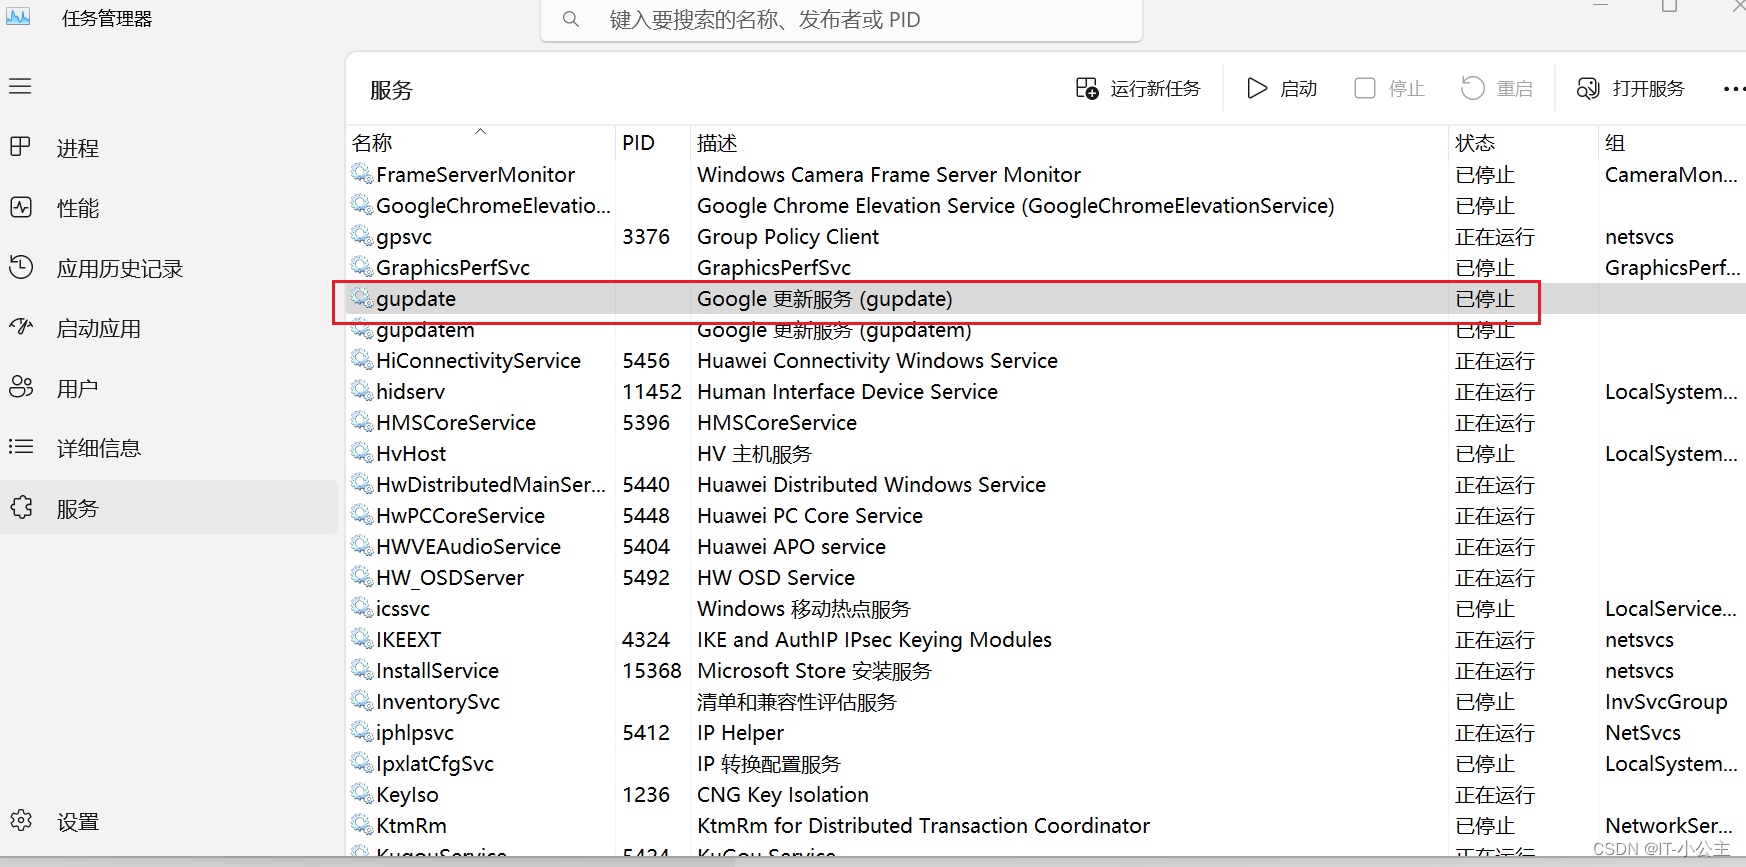The image size is (1746, 867).
Task: Click the Performance (性能) sidebar icon
Action: tap(20, 207)
